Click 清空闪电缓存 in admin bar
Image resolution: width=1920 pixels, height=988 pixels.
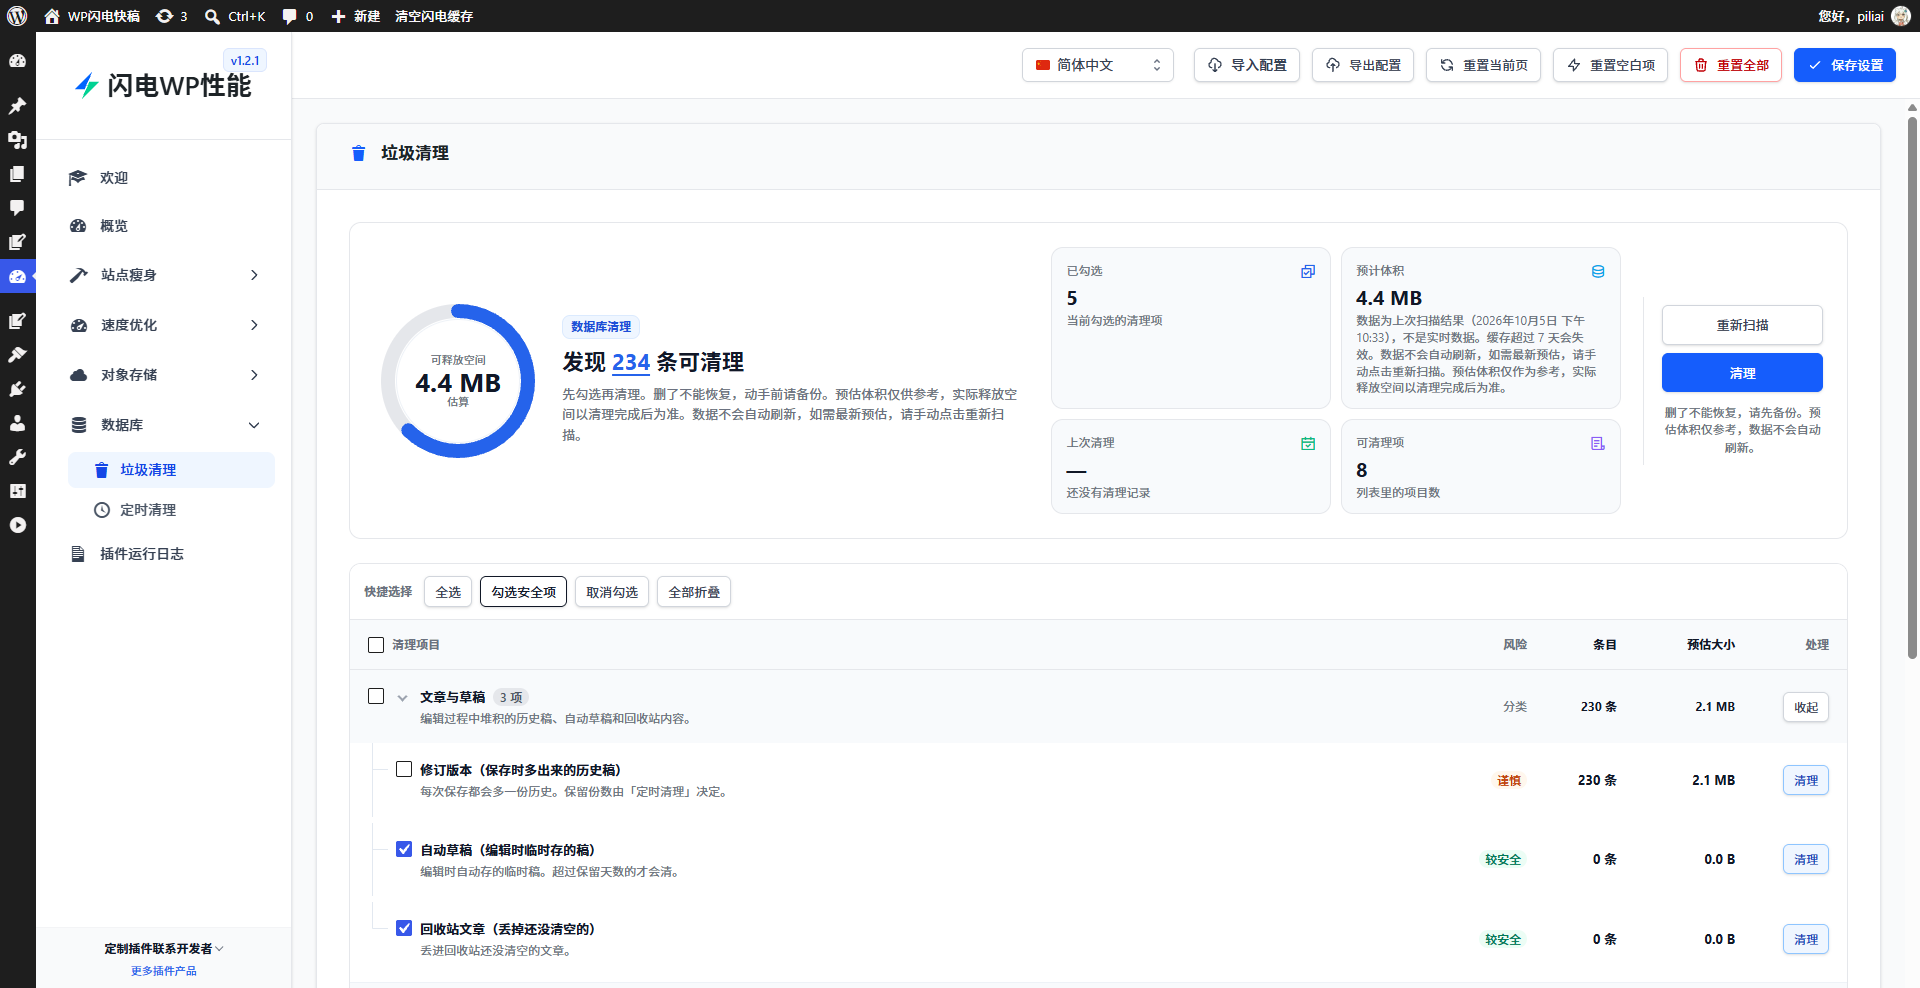(434, 16)
